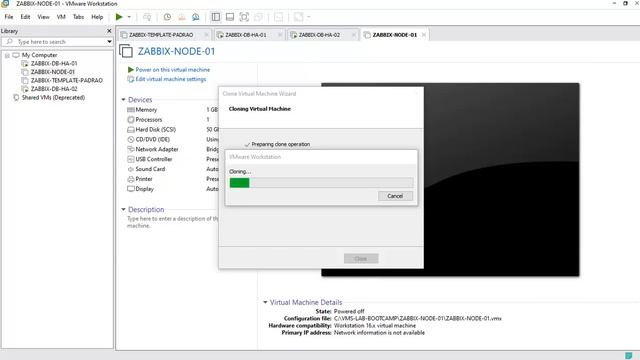Image resolution: width=640 pixels, height=360 pixels.
Task: Click the black VM screen preview thumbnail
Action: coord(450,180)
